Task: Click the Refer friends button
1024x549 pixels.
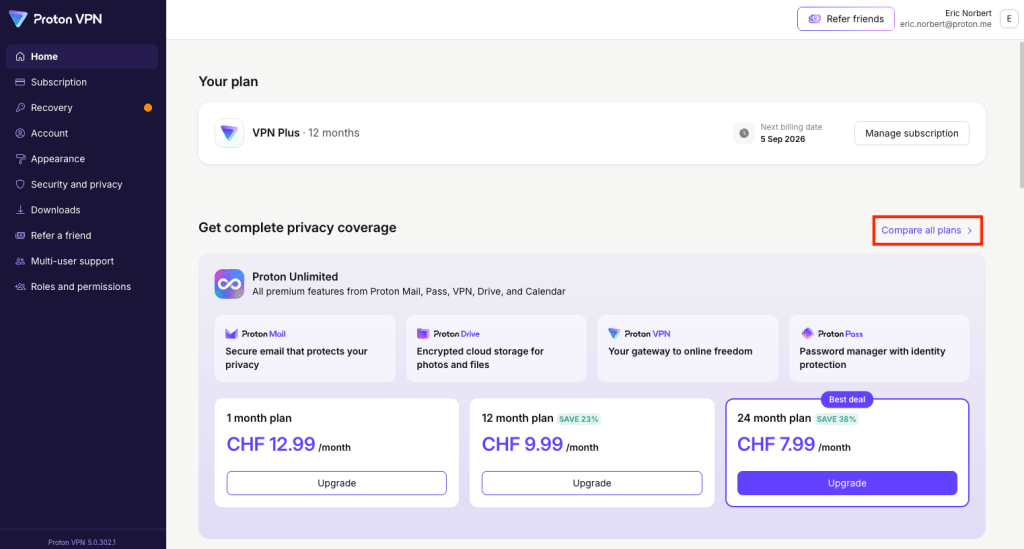Action: click(x=846, y=19)
